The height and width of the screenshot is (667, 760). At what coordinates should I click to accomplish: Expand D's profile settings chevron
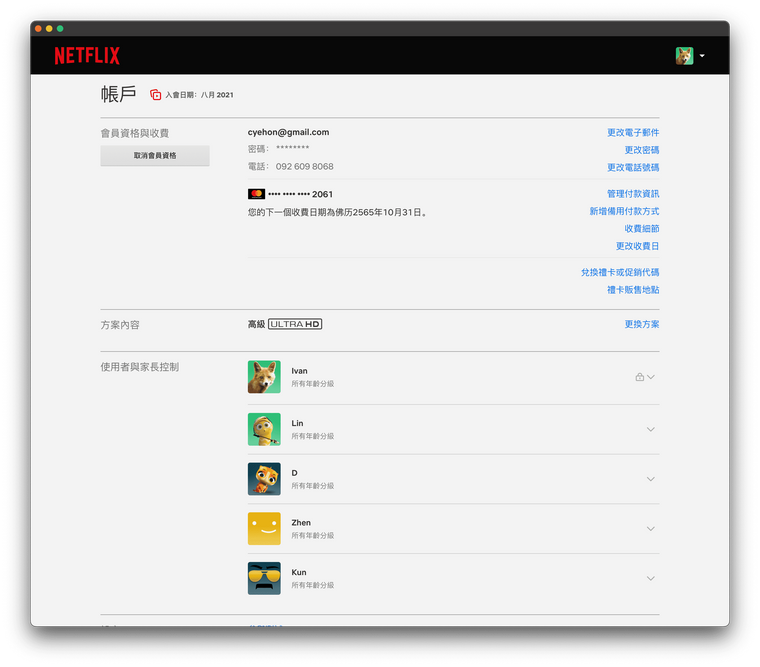(651, 479)
